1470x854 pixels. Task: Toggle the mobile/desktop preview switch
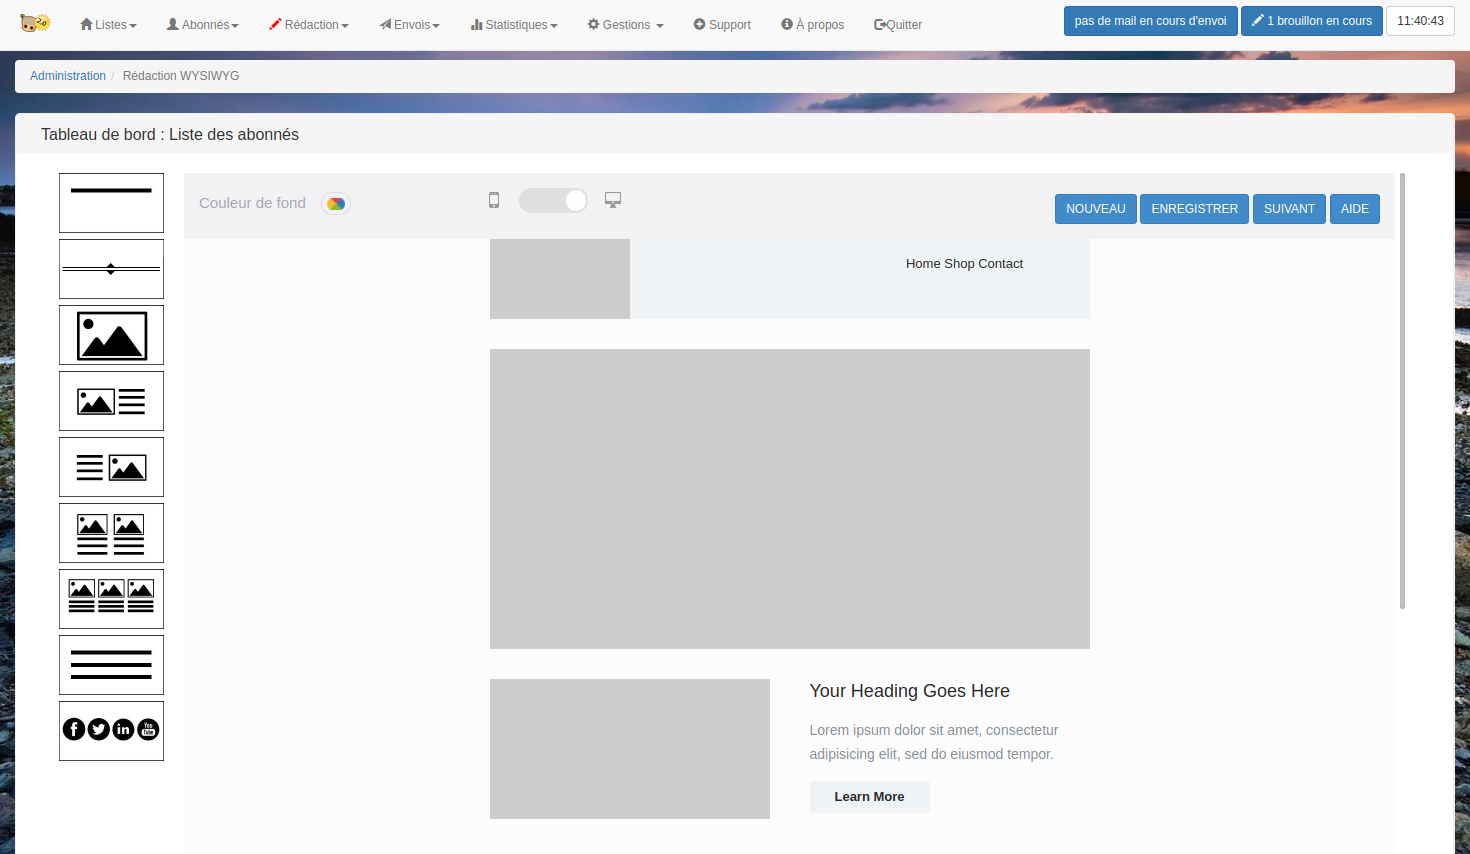click(x=553, y=201)
